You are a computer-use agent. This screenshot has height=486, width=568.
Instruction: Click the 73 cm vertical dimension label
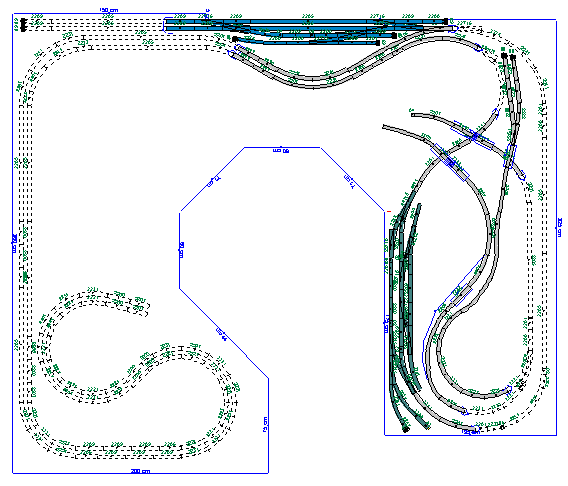(265, 424)
